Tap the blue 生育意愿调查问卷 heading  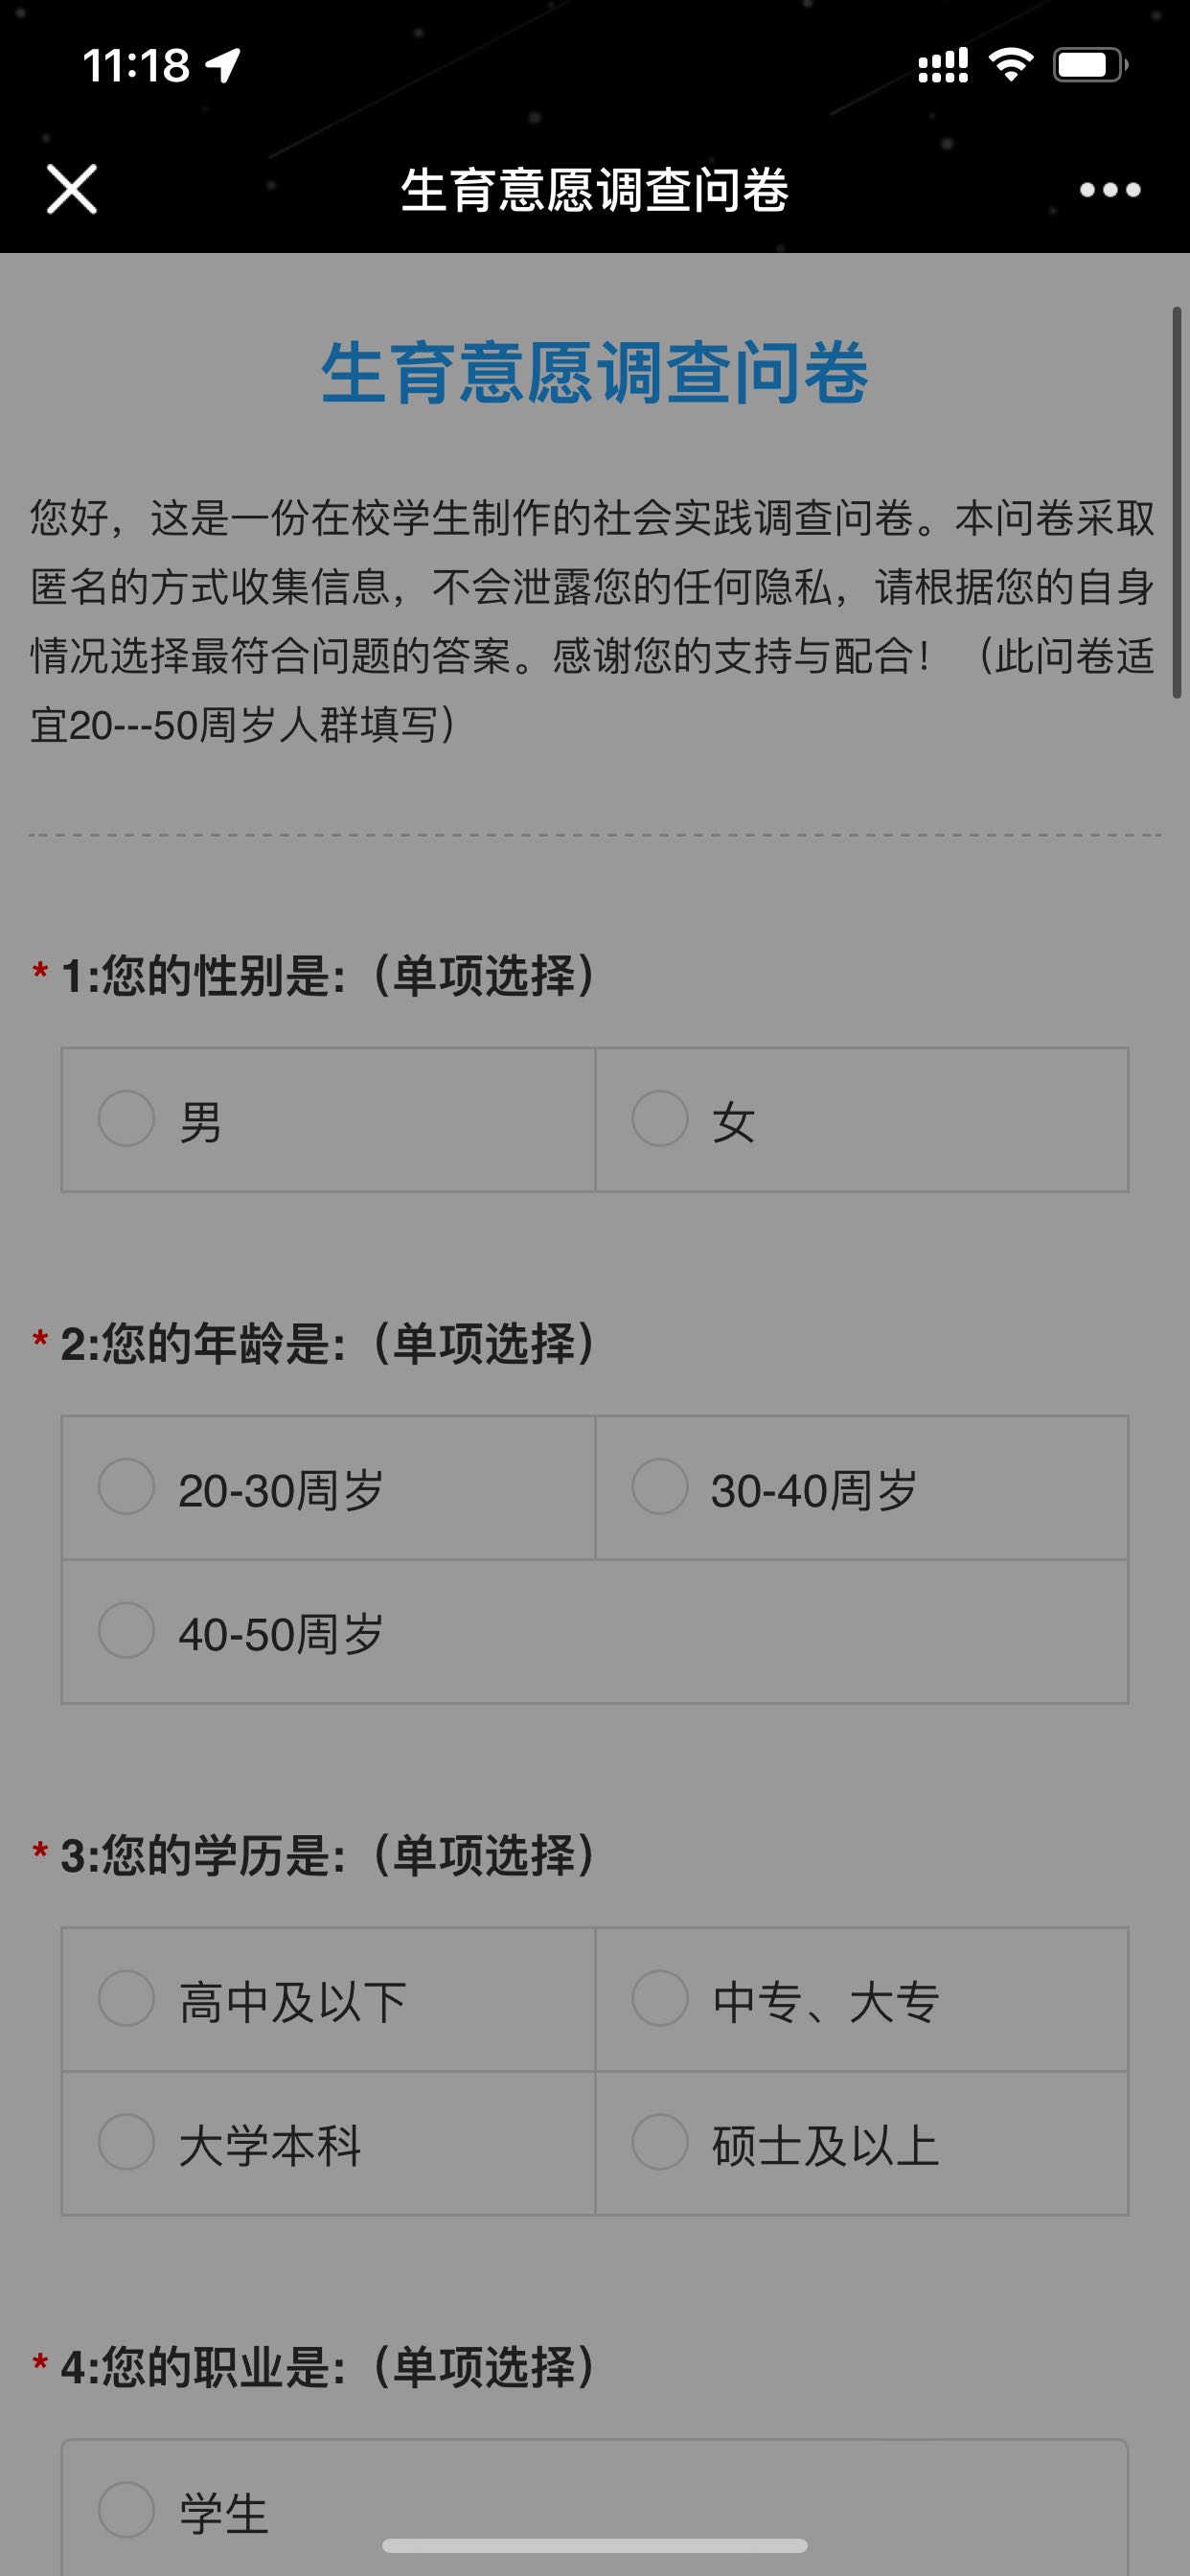click(x=594, y=373)
